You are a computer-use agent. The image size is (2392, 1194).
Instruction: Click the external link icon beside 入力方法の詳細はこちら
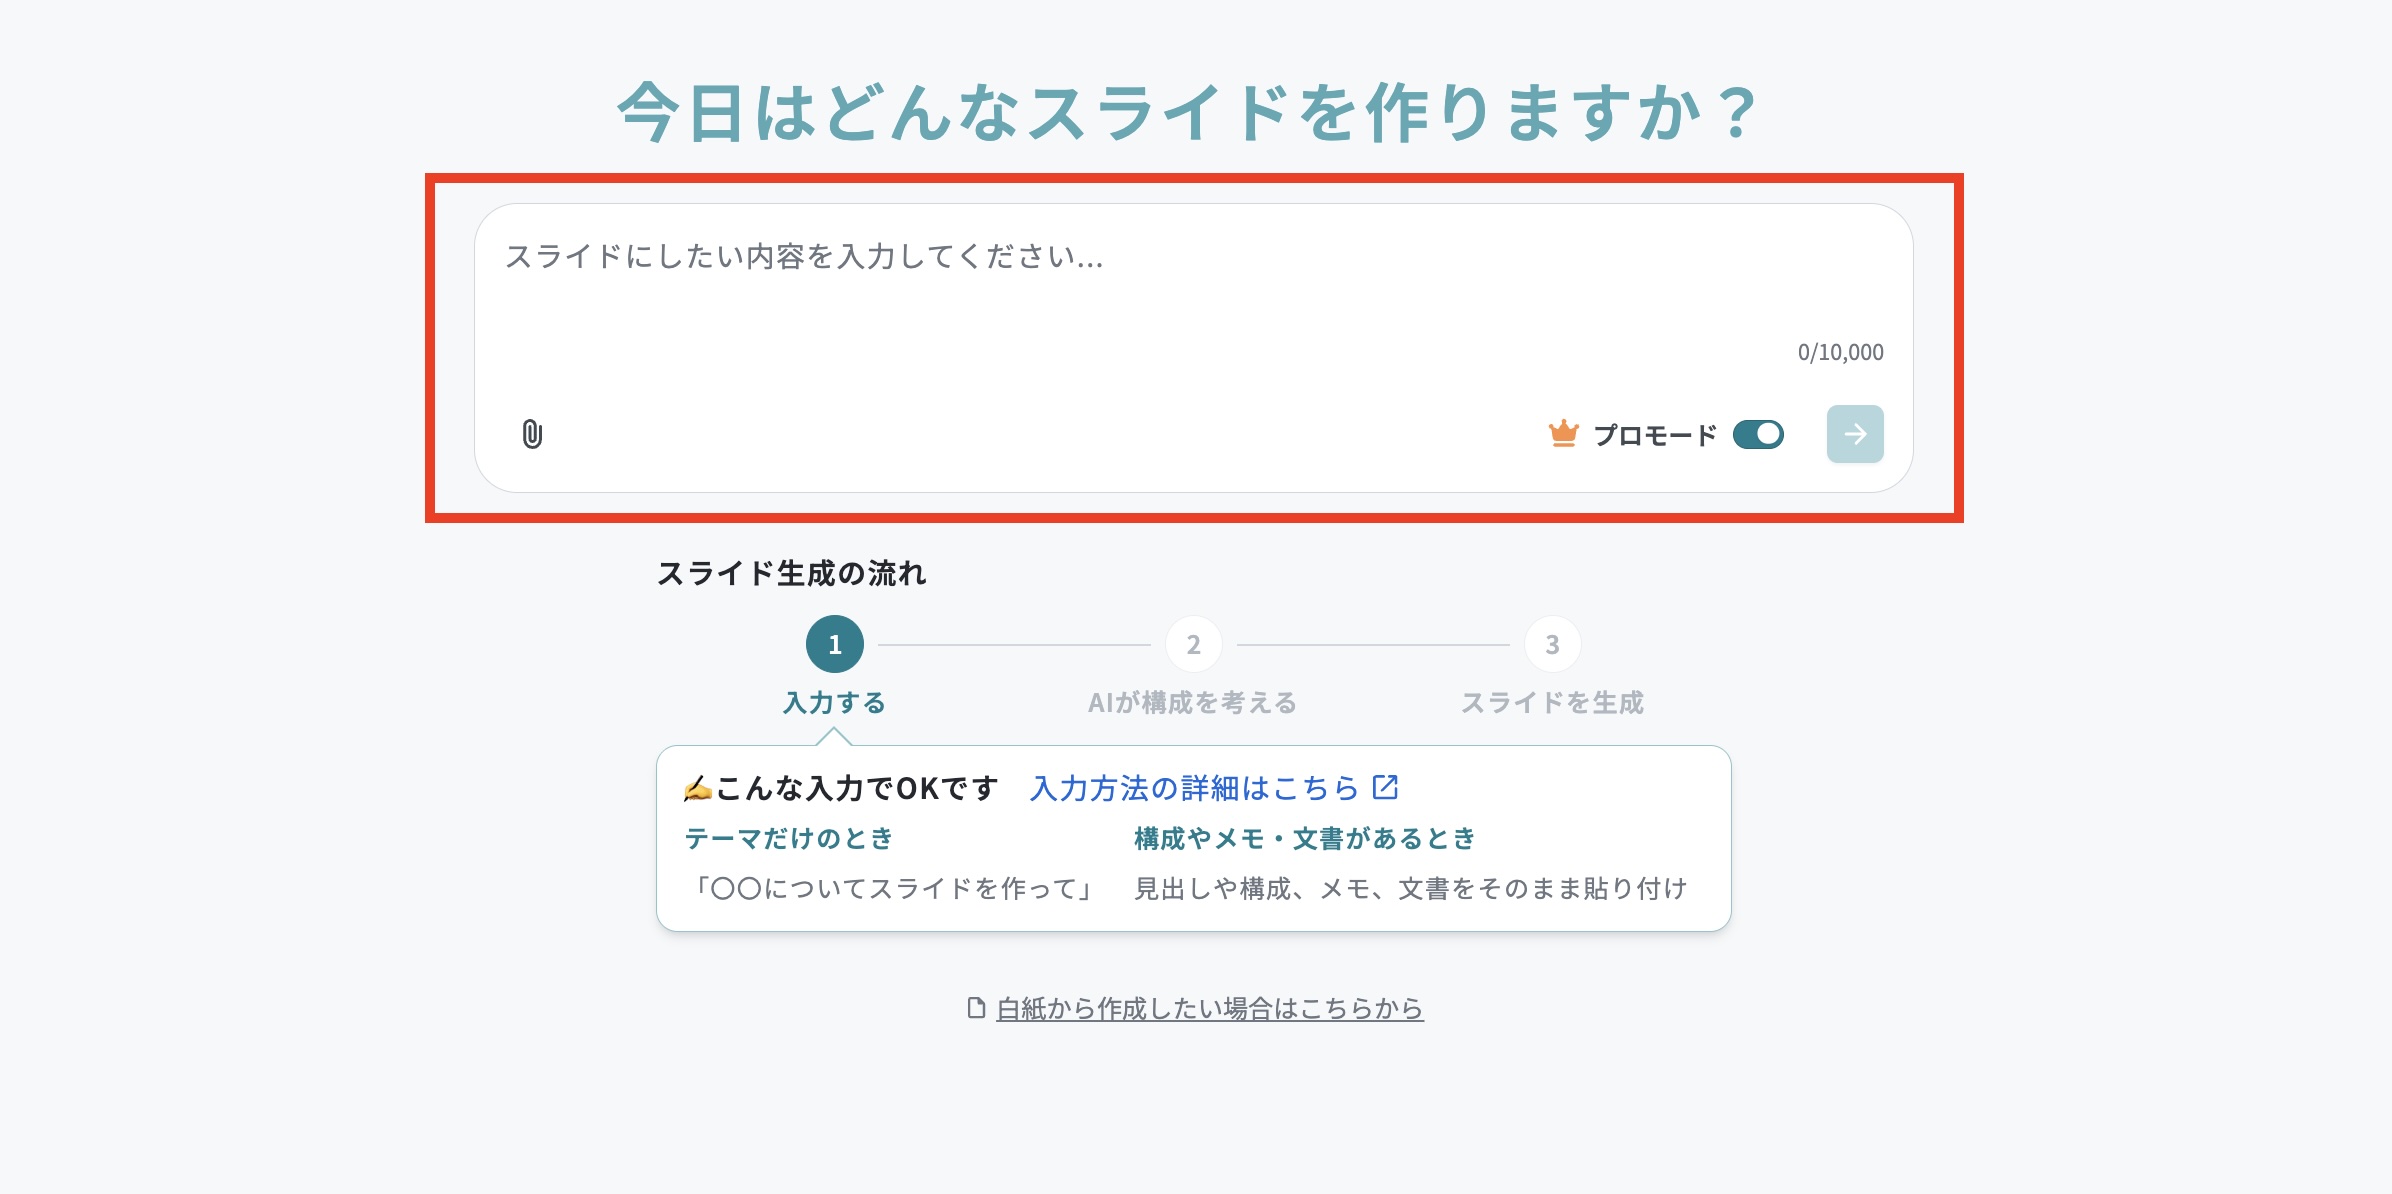coord(1386,787)
